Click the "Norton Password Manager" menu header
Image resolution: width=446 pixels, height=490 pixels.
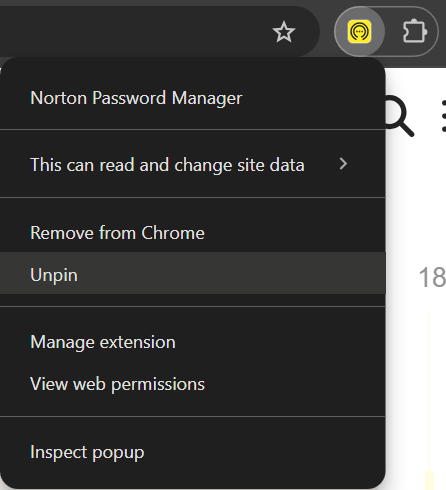tap(136, 98)
